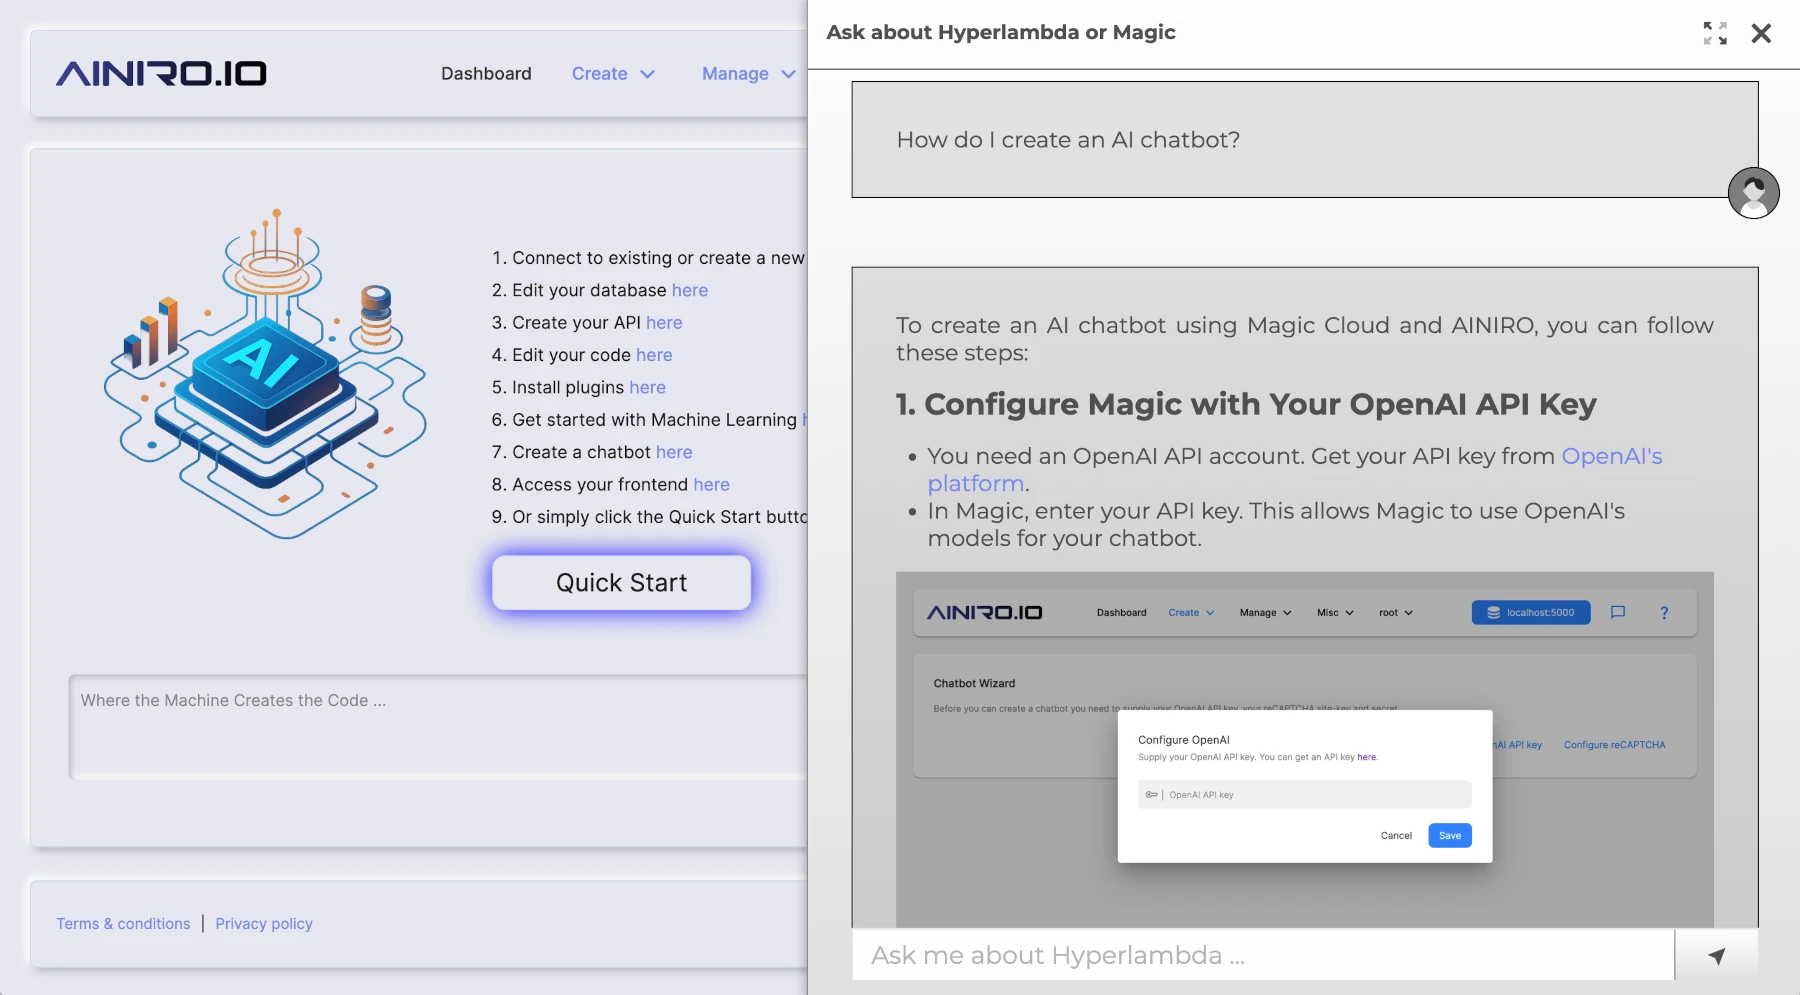Click the 'Or simply click the Quick Start' list item
Screen dimensions: 1800x995
pyautogui.click(x=648, y=517)
